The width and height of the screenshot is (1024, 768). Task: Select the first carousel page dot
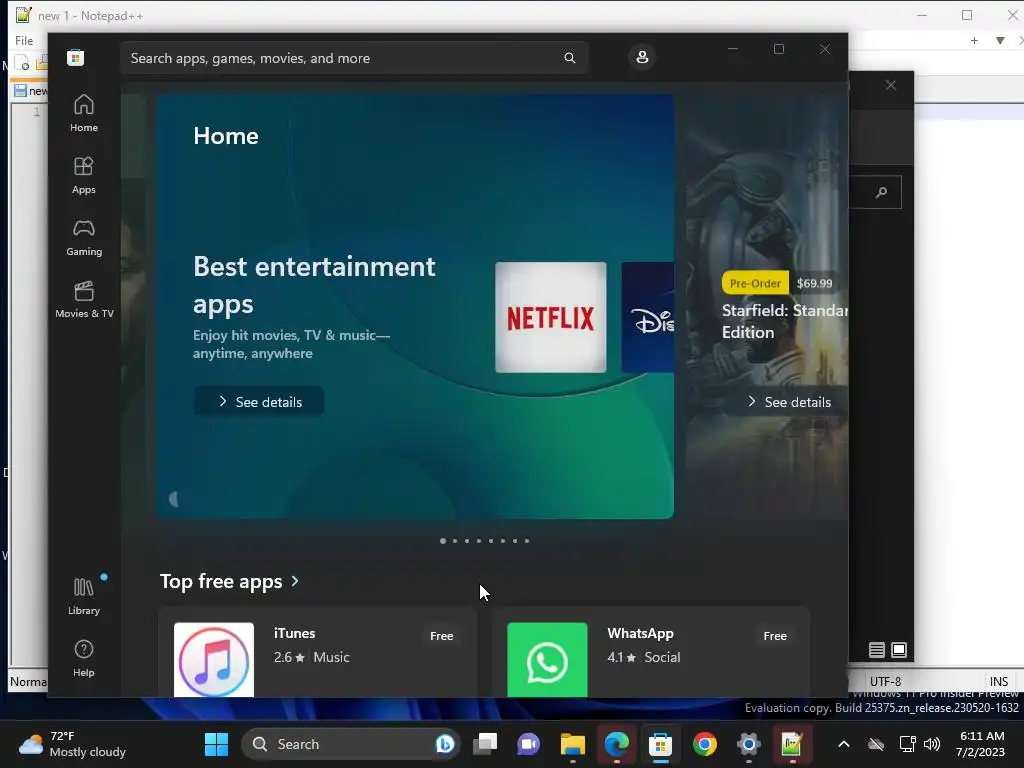[x=443, y=541]
